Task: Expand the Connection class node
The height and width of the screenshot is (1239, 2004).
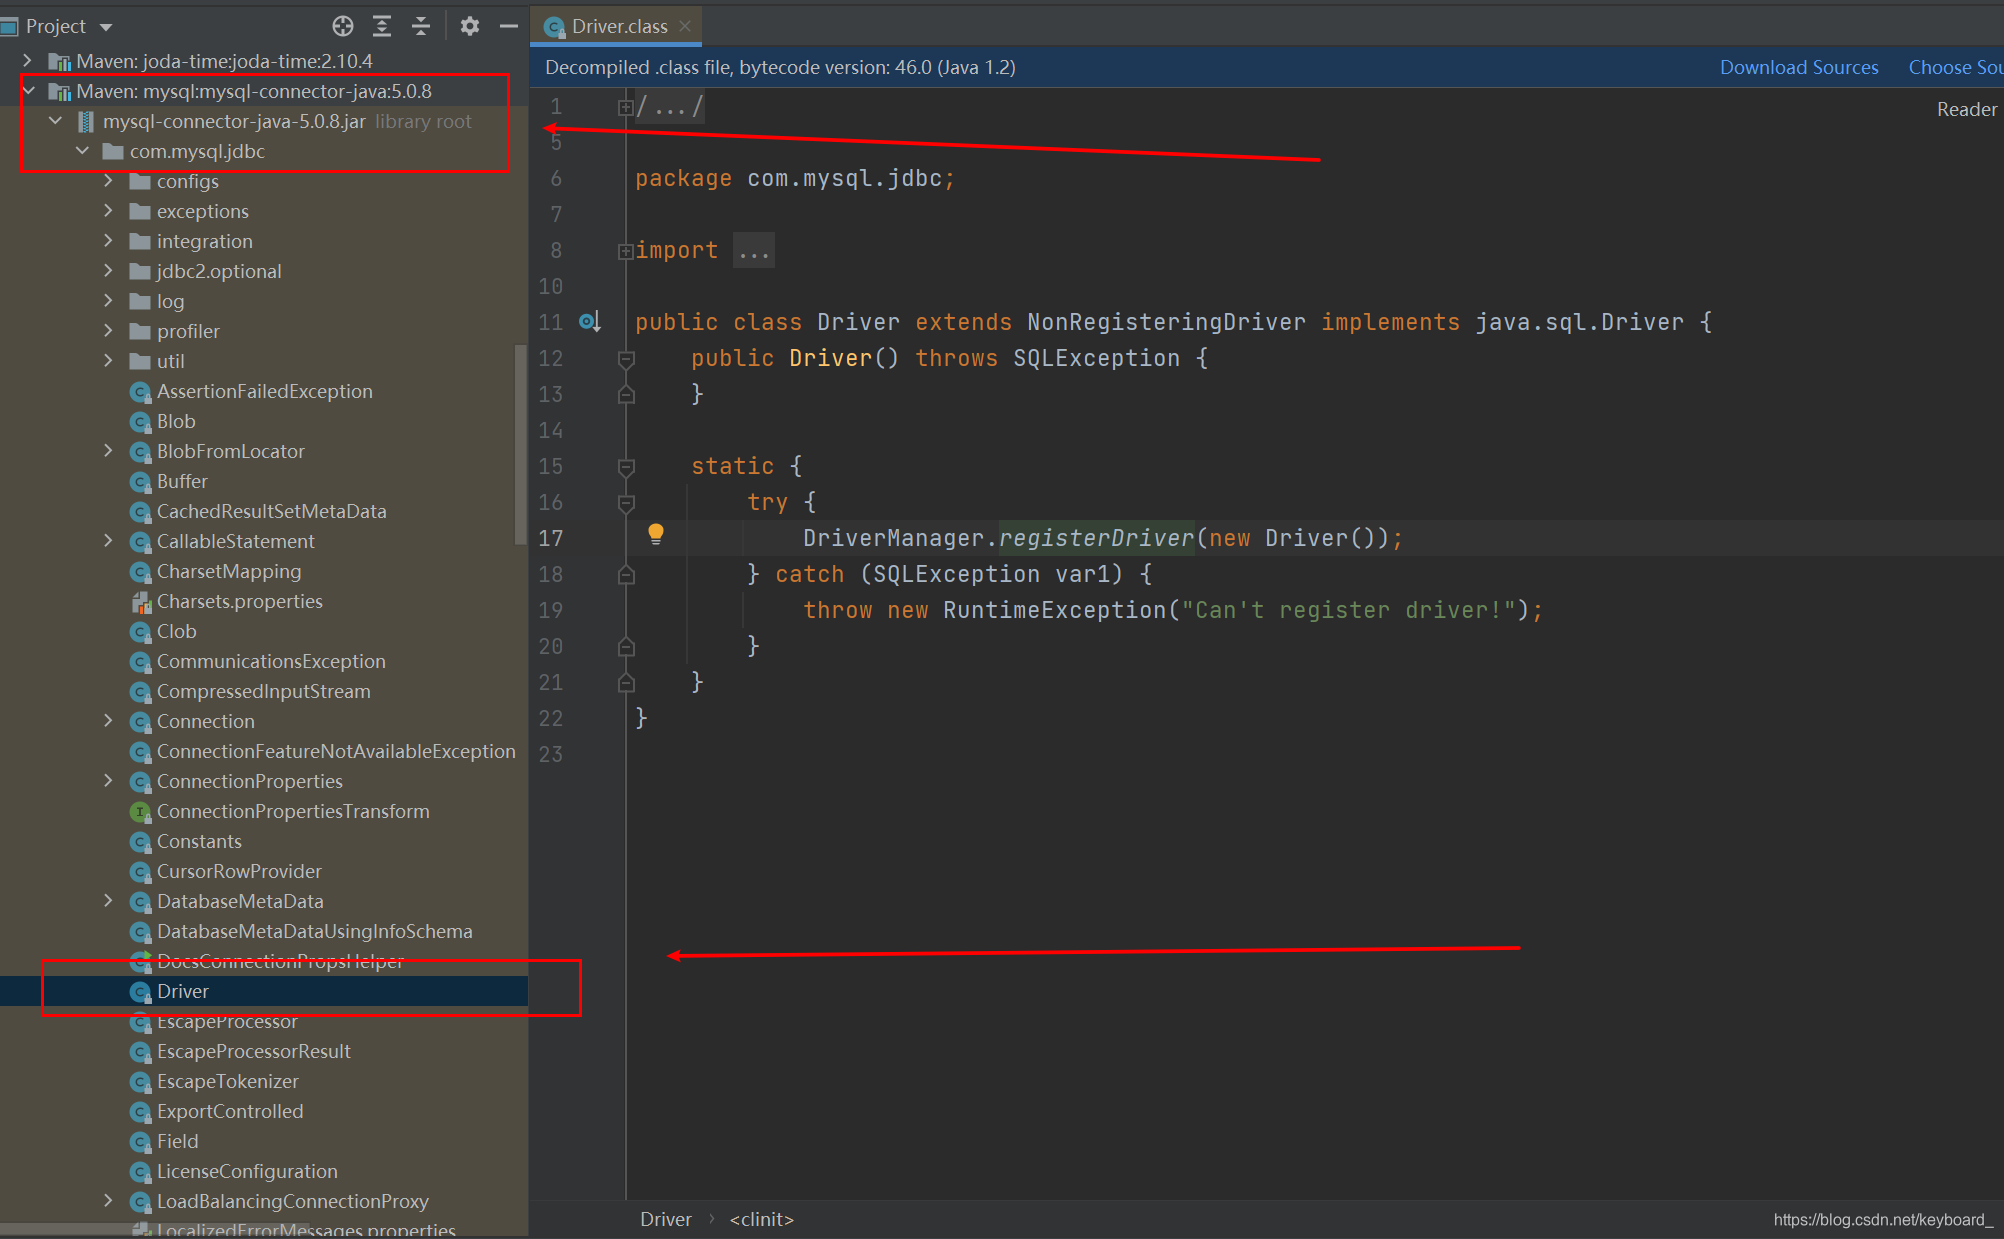Action: point(108,721)
